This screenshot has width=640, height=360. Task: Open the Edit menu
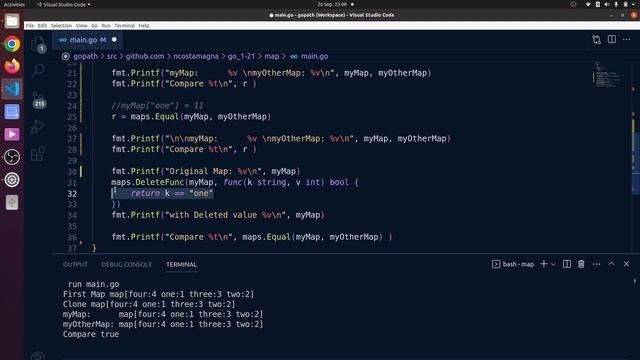point(42,26)
